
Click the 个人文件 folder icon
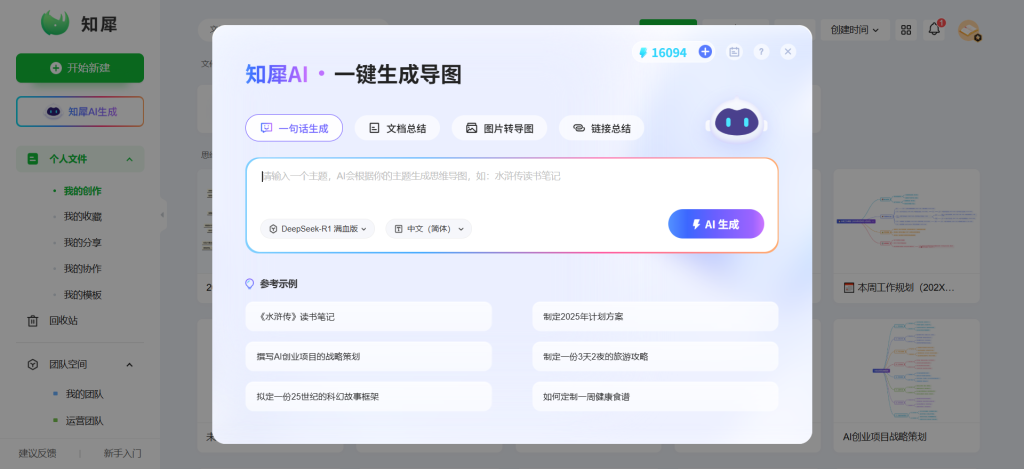pyautogui.click(x=33, y=159)
